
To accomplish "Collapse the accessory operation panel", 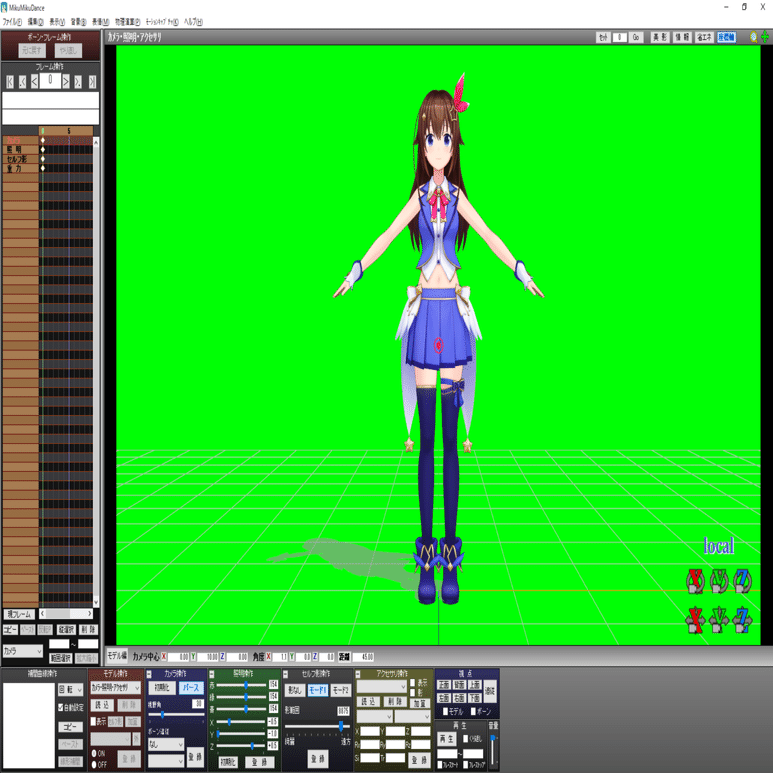I will (x=358, y=674).
